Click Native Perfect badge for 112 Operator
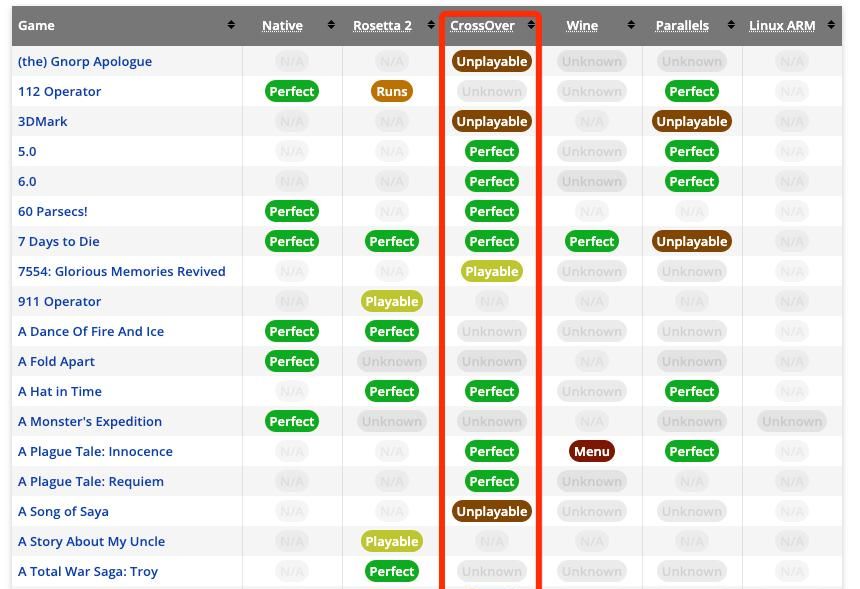 (292, 92)
